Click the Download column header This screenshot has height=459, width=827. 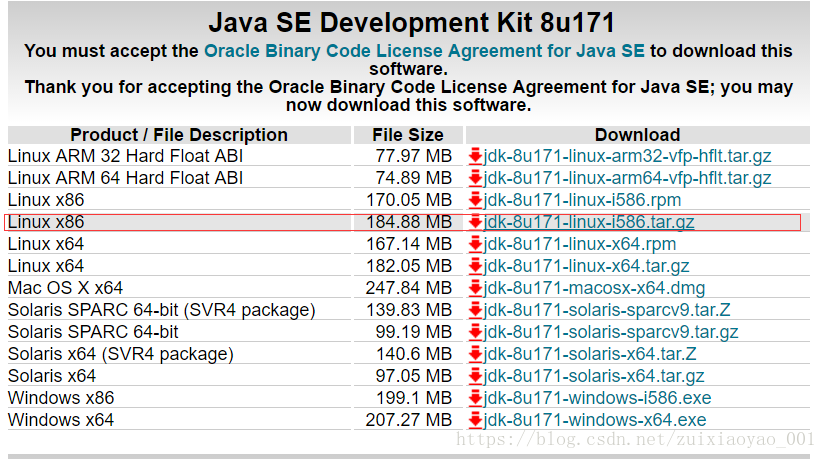638,135
